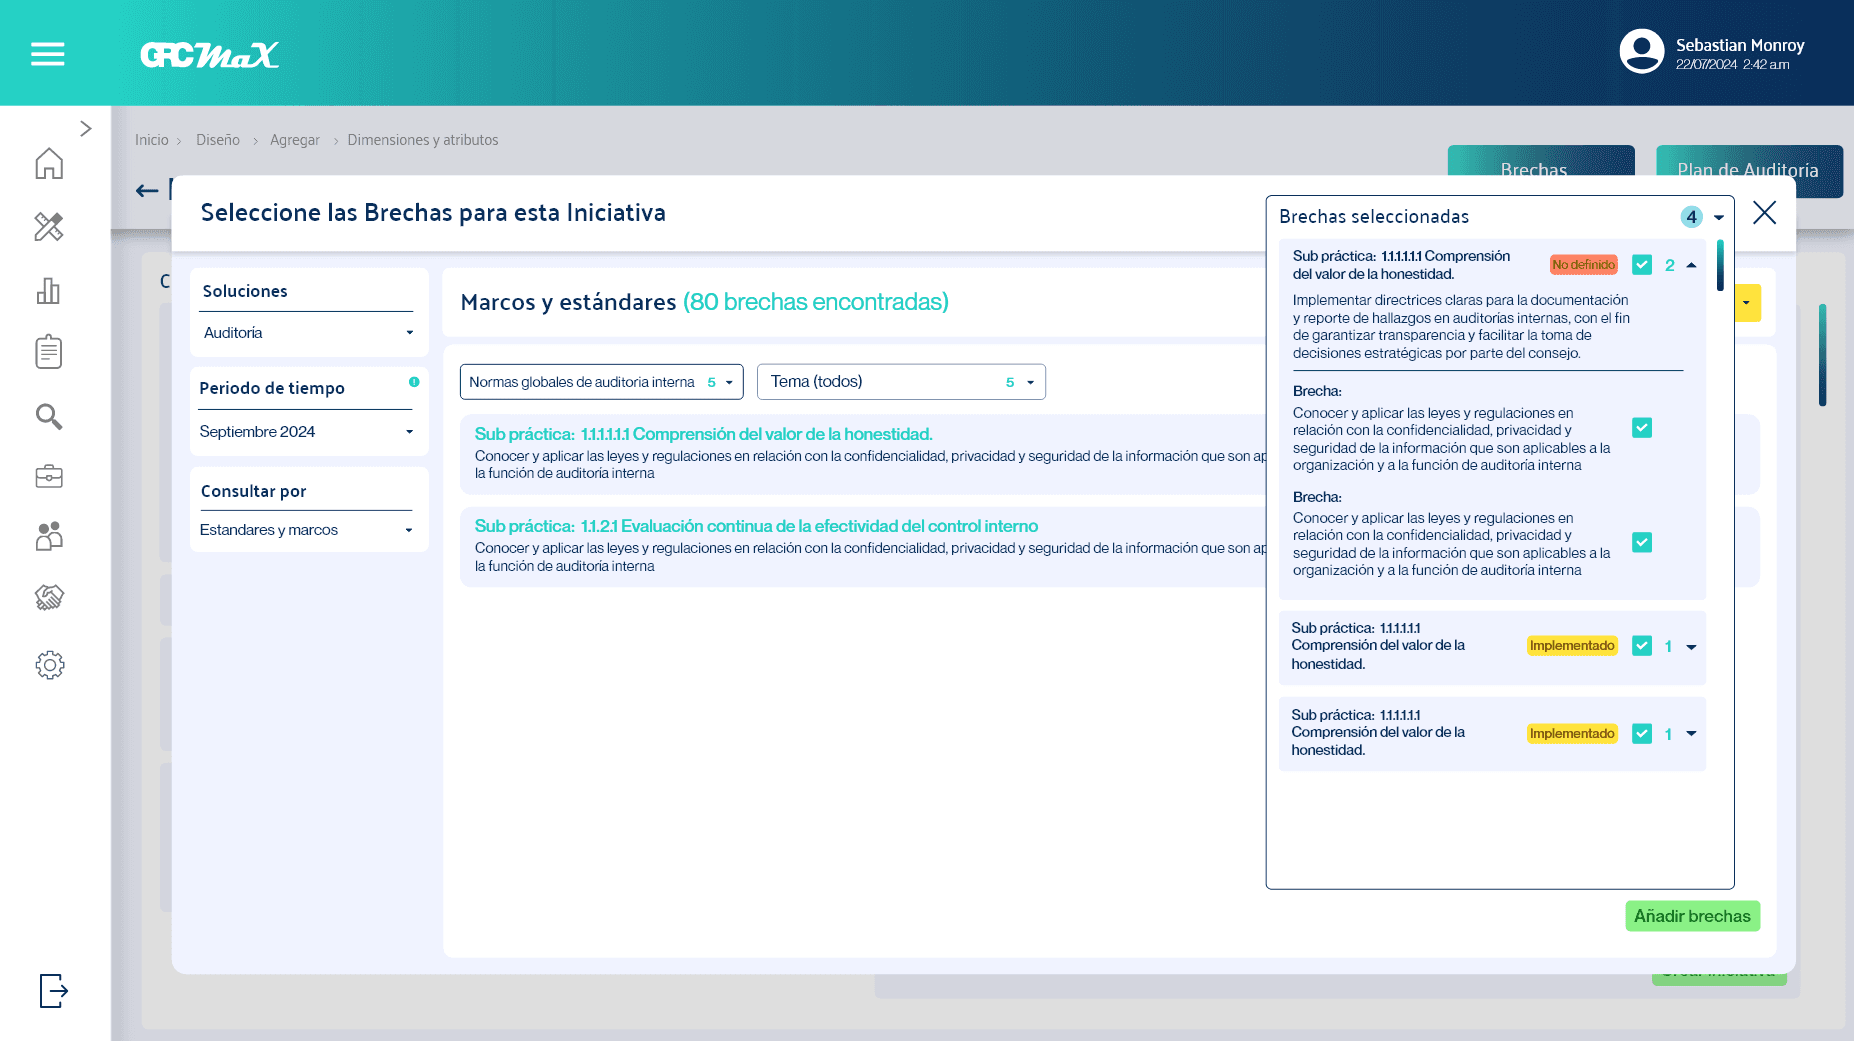Select the briefcase portfolio icon
1854x1041 pixels.
point(47,478)
